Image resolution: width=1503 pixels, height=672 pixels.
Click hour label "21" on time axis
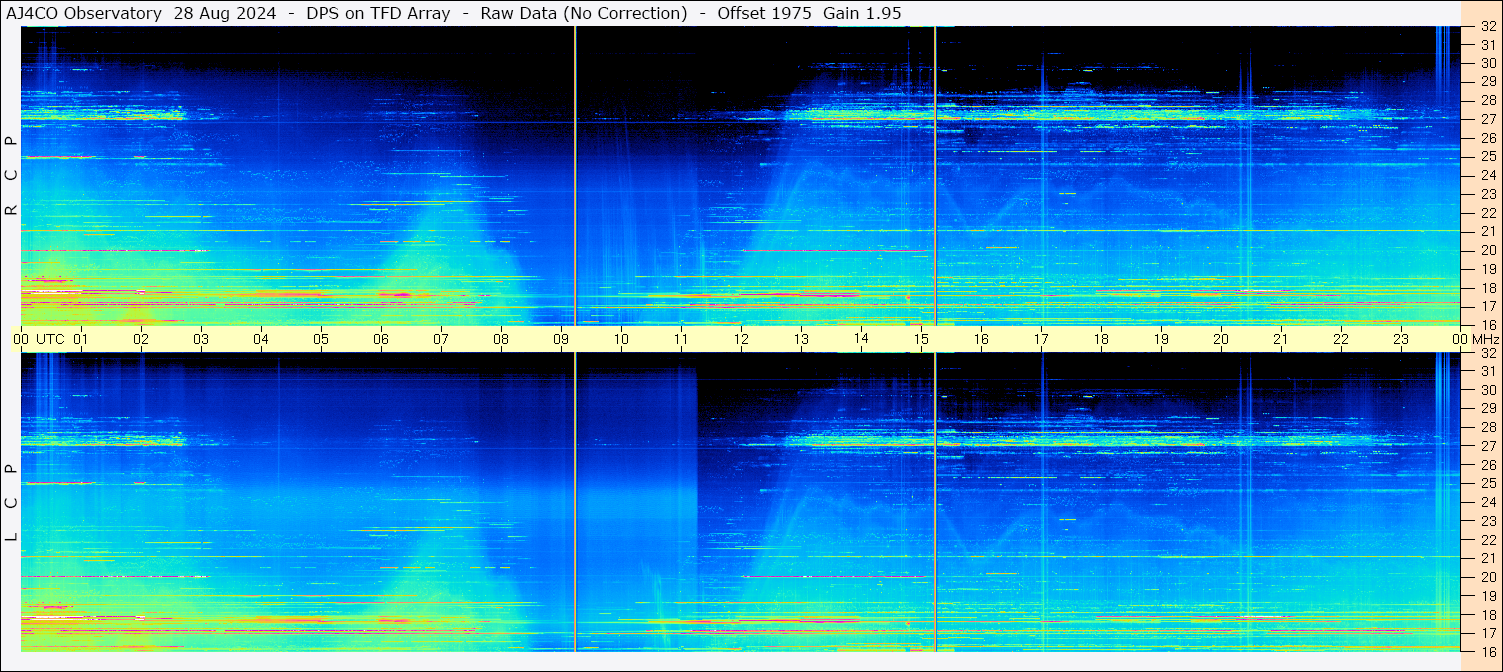click(x=1281, y=339)
